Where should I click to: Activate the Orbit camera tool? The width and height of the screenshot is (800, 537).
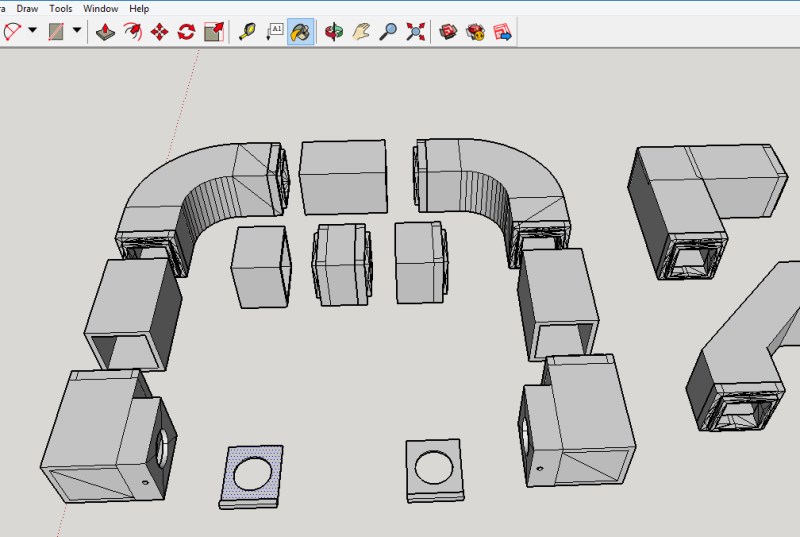(x=334, y=32)
